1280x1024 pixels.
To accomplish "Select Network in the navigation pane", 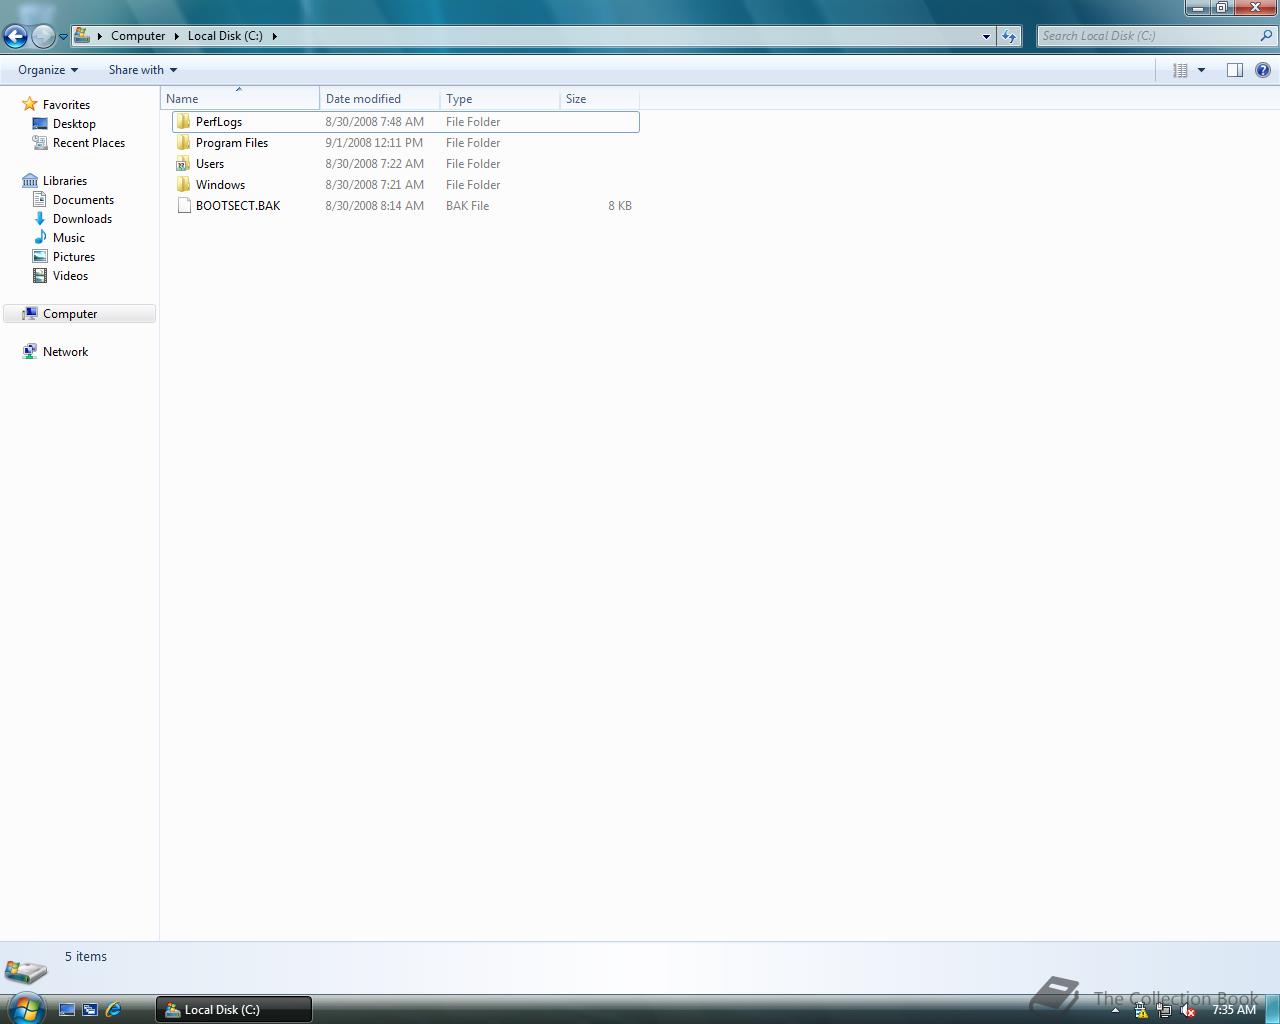I will point(65,352).
